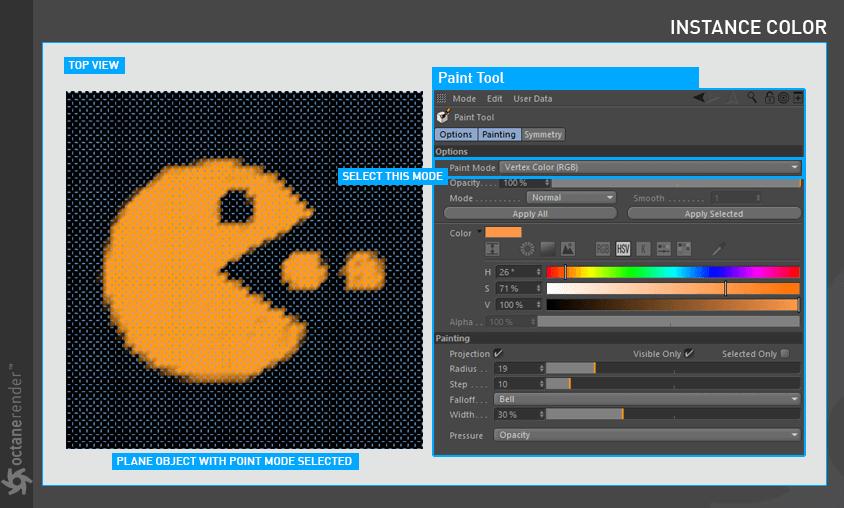The image size is (844, 508).
Task: Toggle the Projection checkbox
Action: (498, 353)
